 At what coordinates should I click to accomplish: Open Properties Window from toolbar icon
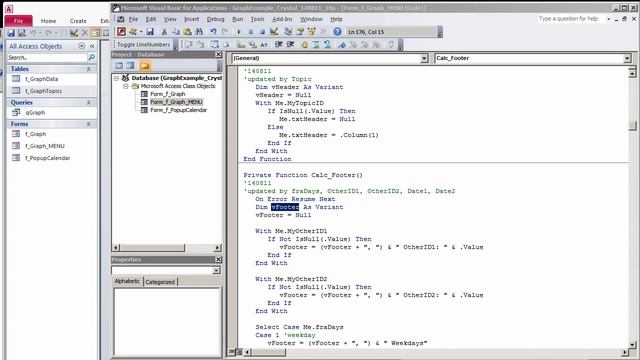tap(300, 31)
